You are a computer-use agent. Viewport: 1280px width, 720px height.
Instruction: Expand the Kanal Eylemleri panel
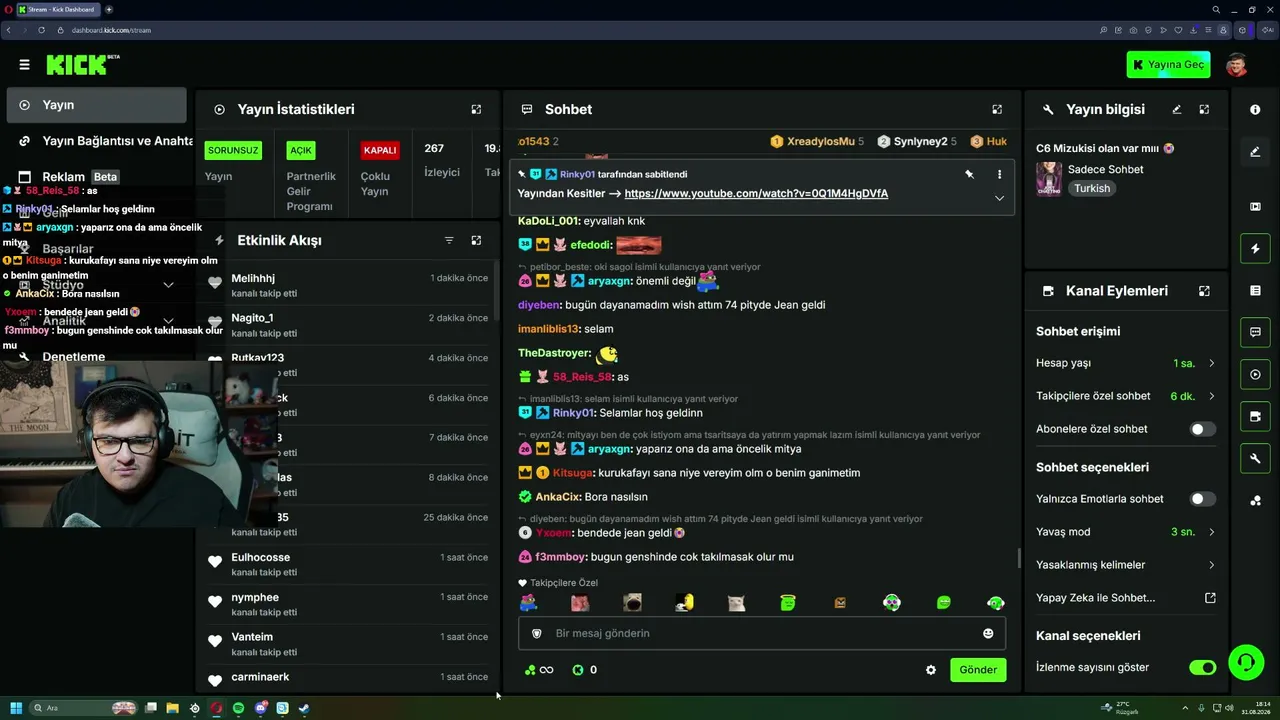1204,291
